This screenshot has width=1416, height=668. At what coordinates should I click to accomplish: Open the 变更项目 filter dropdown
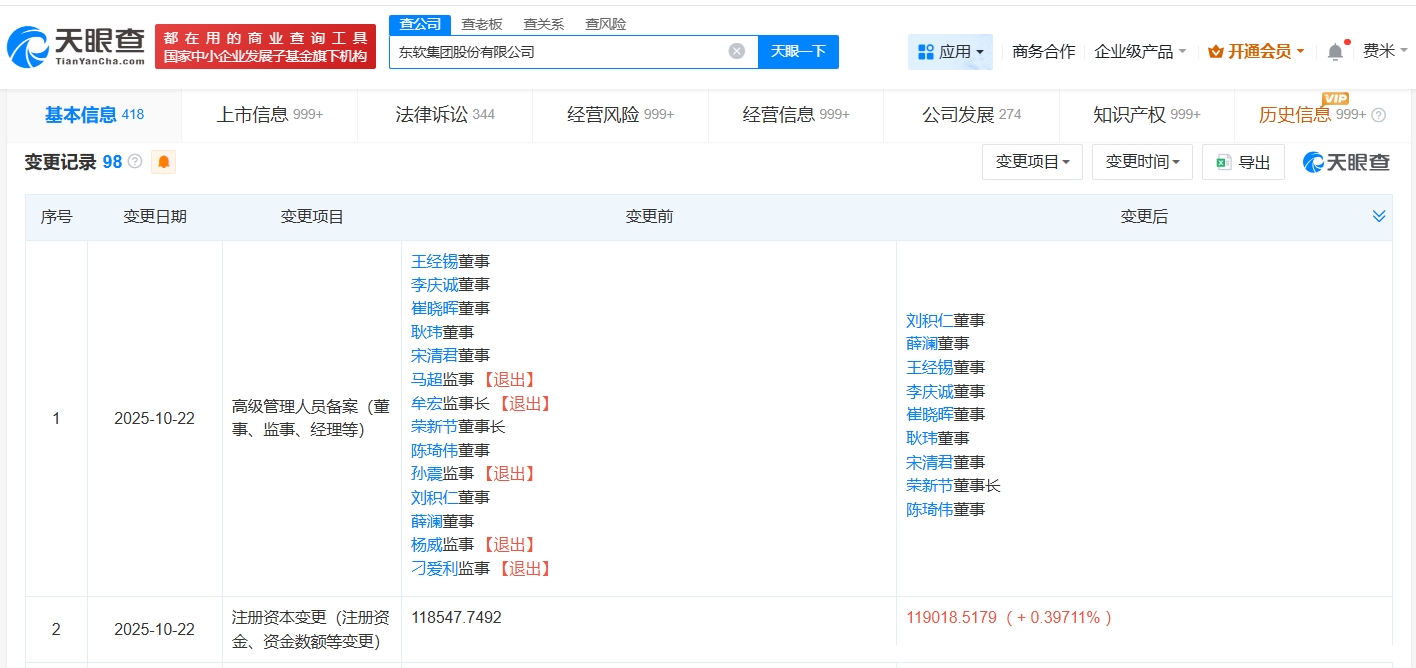coord(1032,162)
